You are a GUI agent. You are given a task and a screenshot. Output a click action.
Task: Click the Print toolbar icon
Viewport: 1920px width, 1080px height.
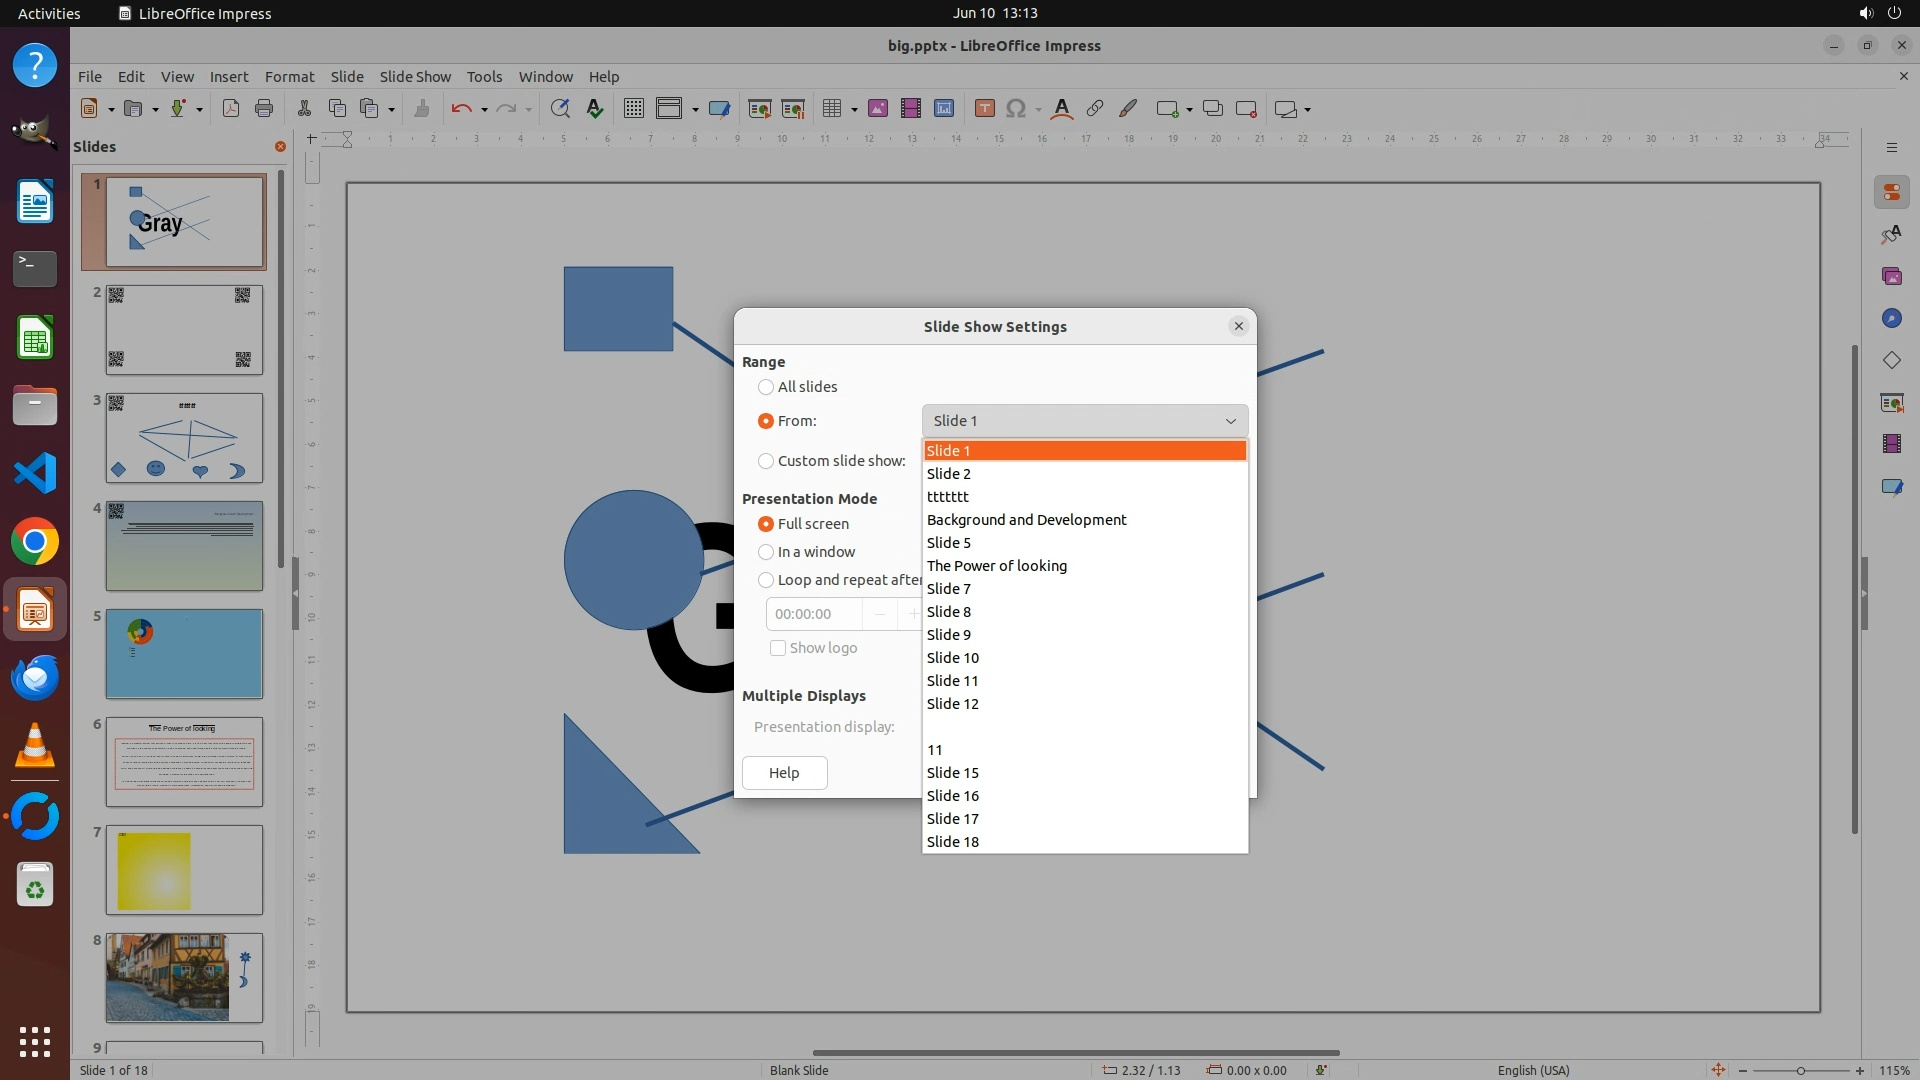tap(264, 109)
